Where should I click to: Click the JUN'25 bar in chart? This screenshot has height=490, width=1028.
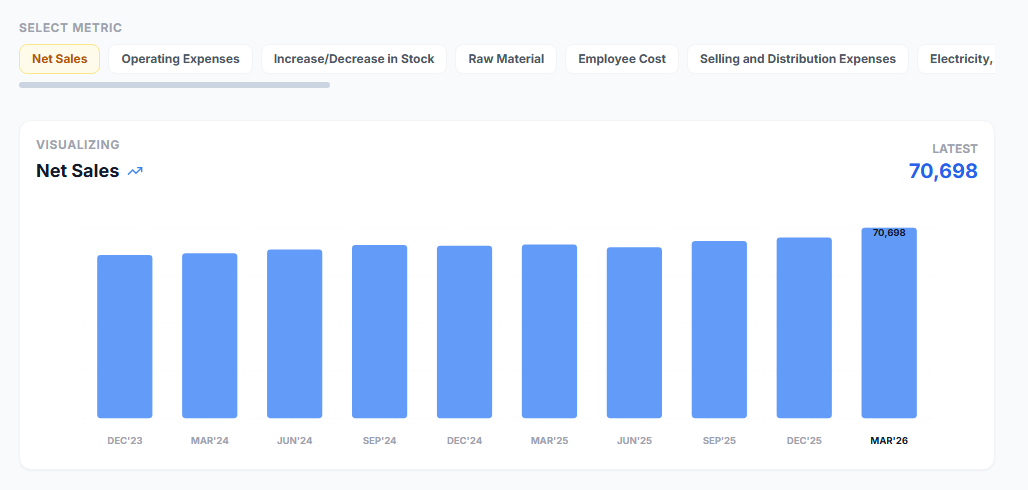pyautogui.click(x=635, y=333)
